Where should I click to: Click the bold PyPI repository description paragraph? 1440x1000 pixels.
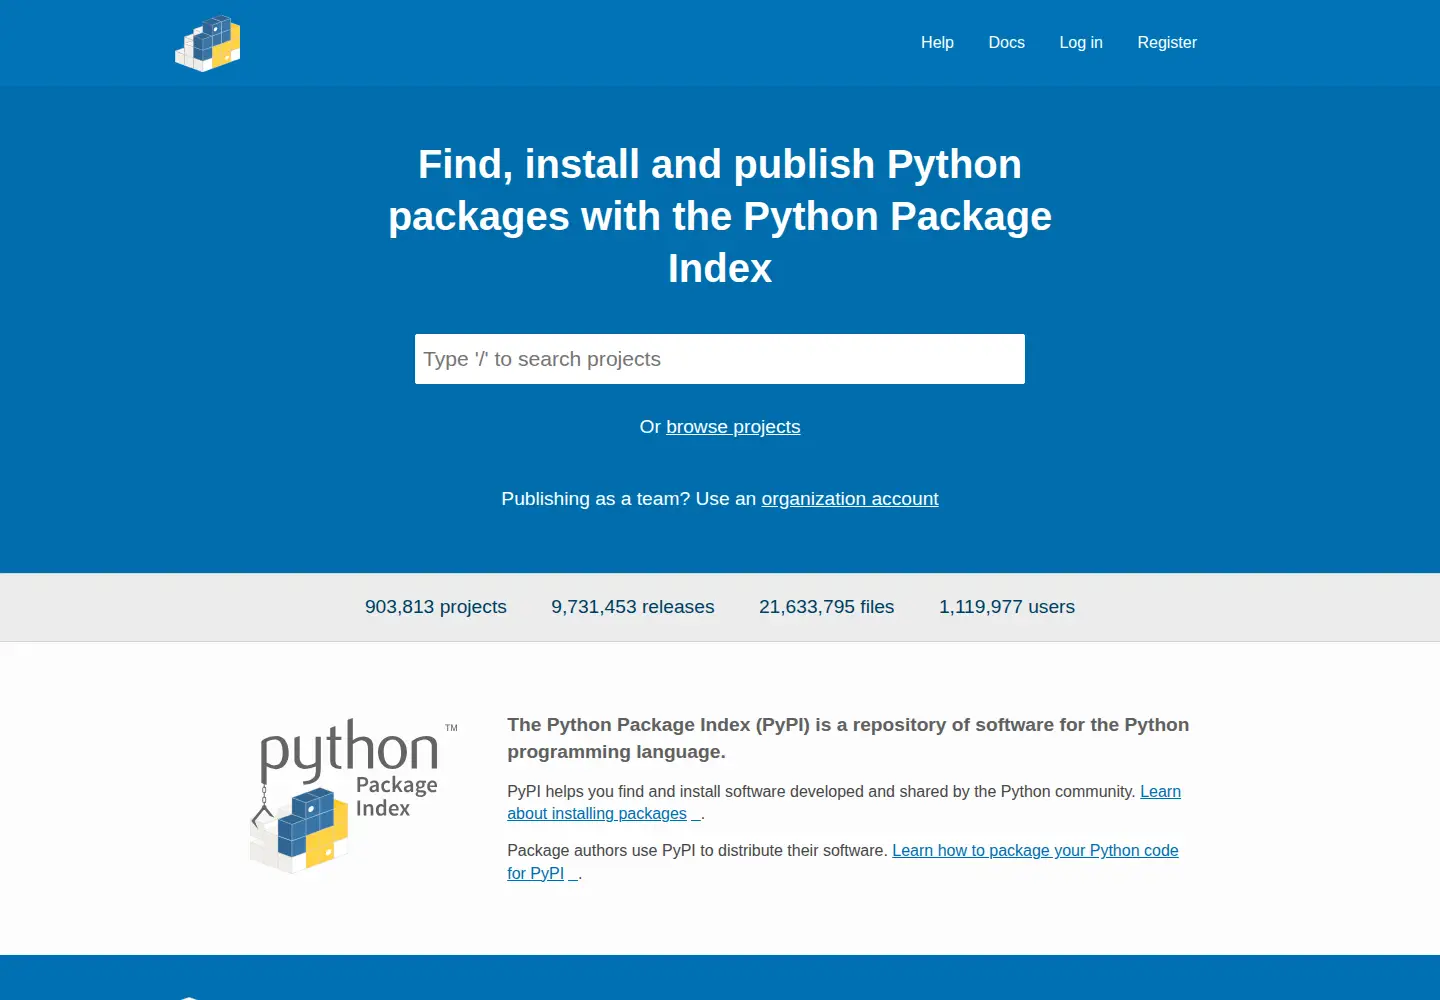tap(848, 738)
